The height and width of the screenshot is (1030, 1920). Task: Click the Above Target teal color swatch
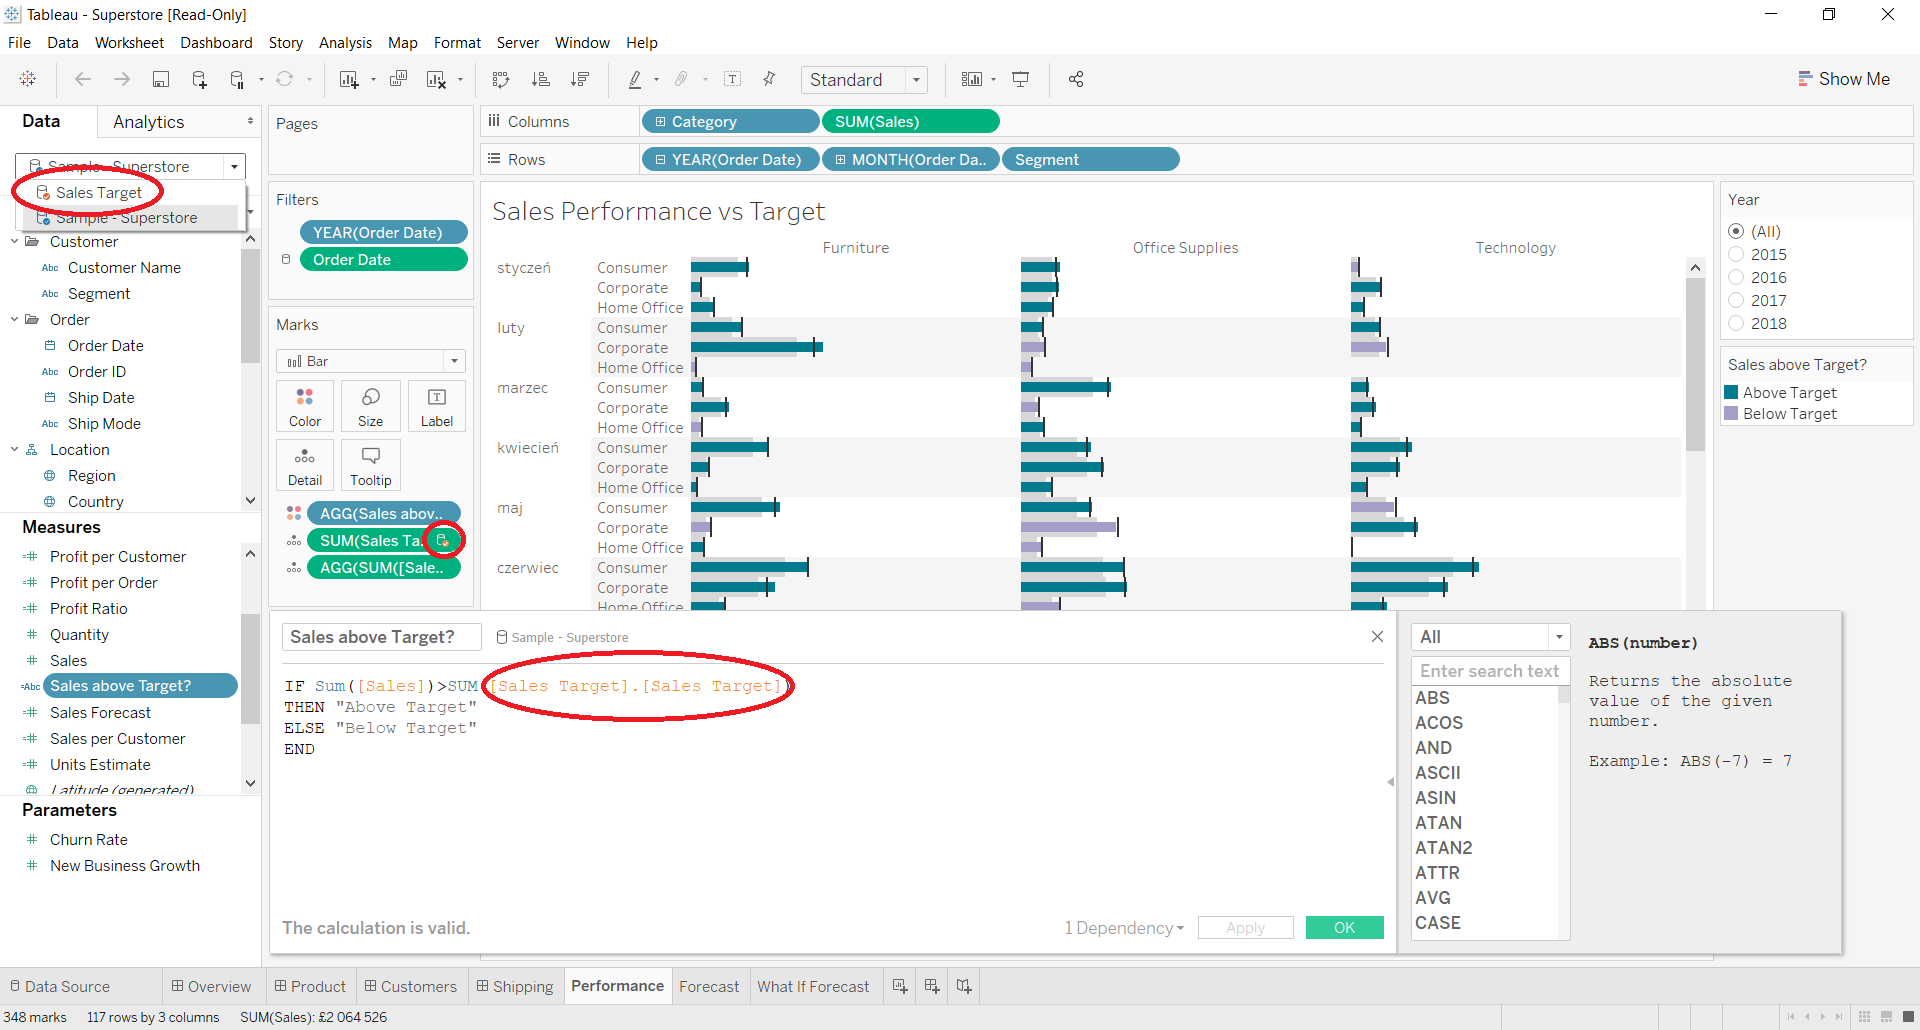click(x=1731, y=393)
